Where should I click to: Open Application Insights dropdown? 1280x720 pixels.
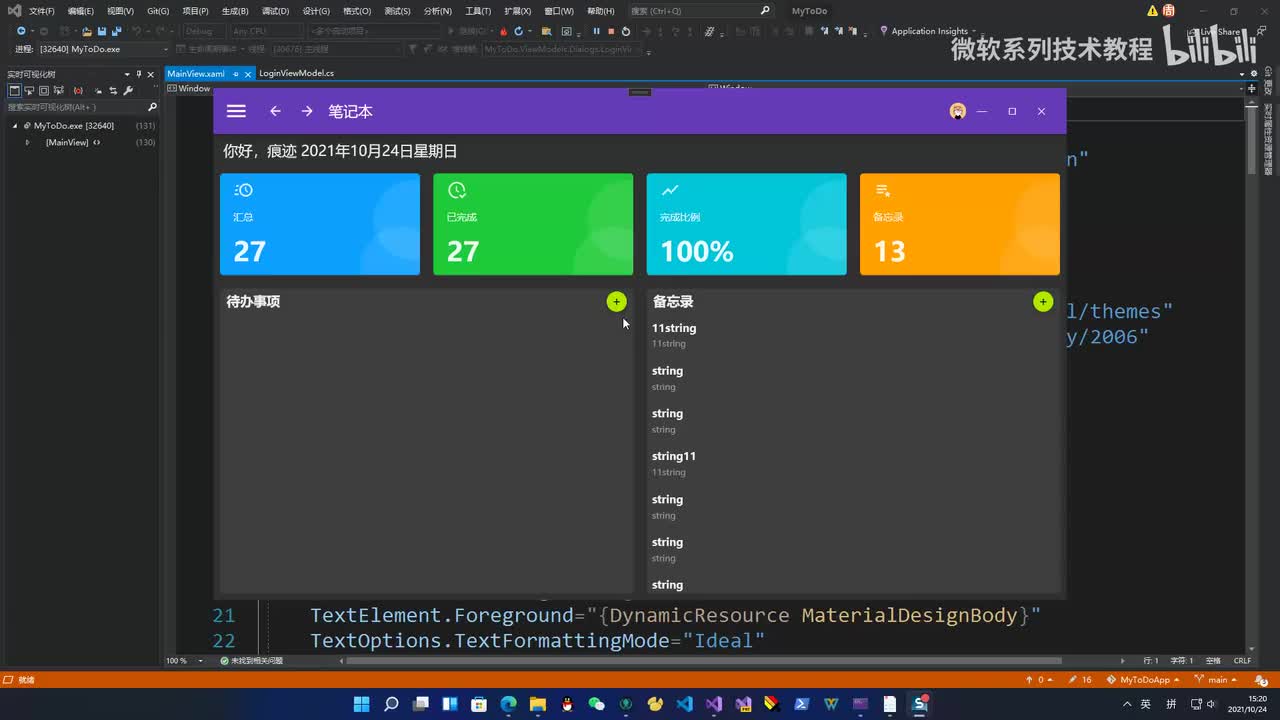pos(926,31)
